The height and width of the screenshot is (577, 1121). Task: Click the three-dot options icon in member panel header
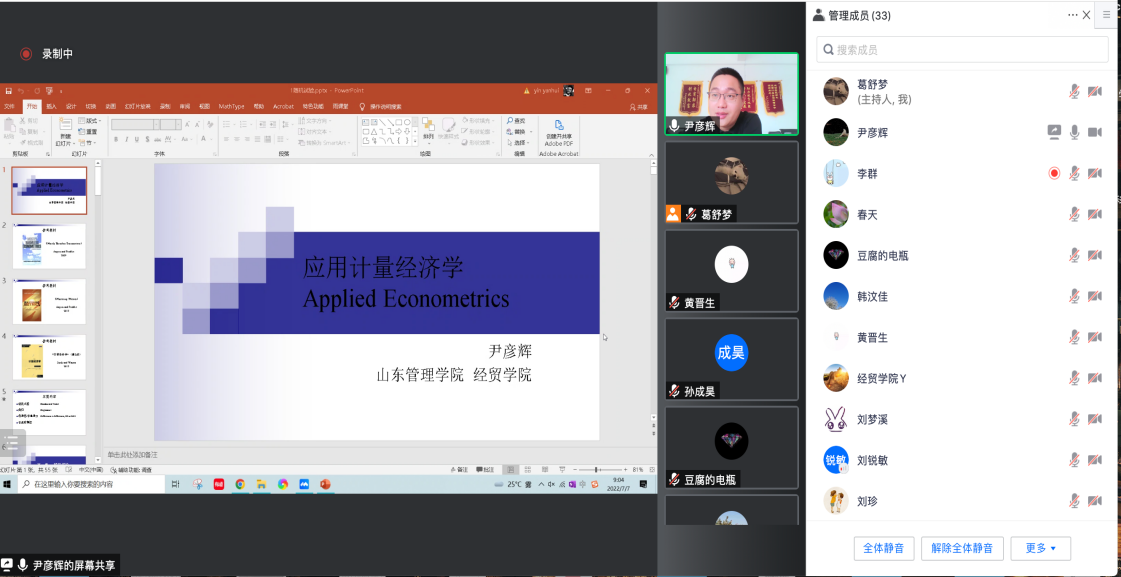1072,15
